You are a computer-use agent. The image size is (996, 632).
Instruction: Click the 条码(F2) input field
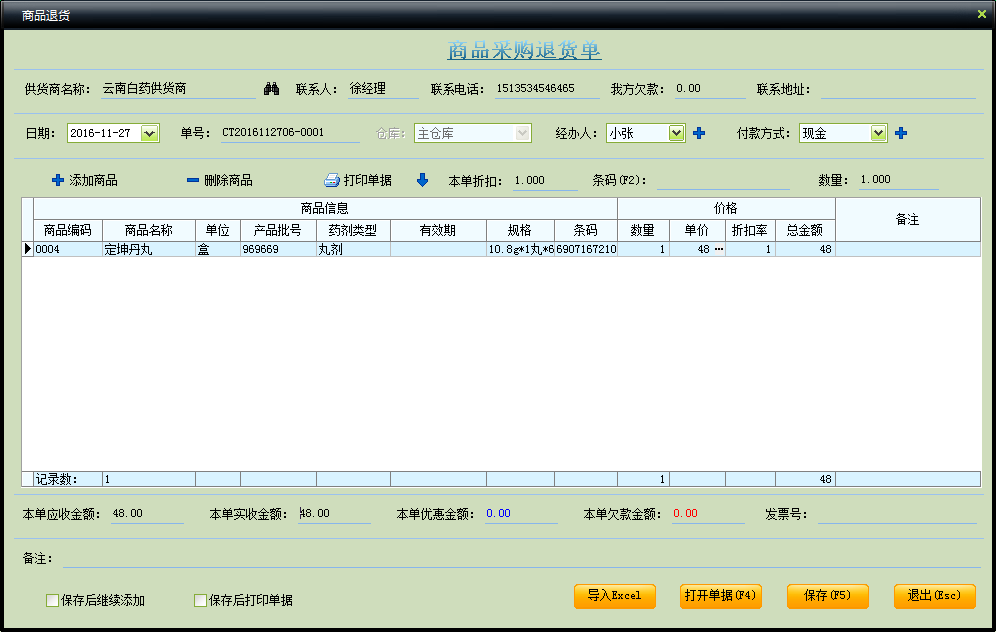(x=723, y=180)
